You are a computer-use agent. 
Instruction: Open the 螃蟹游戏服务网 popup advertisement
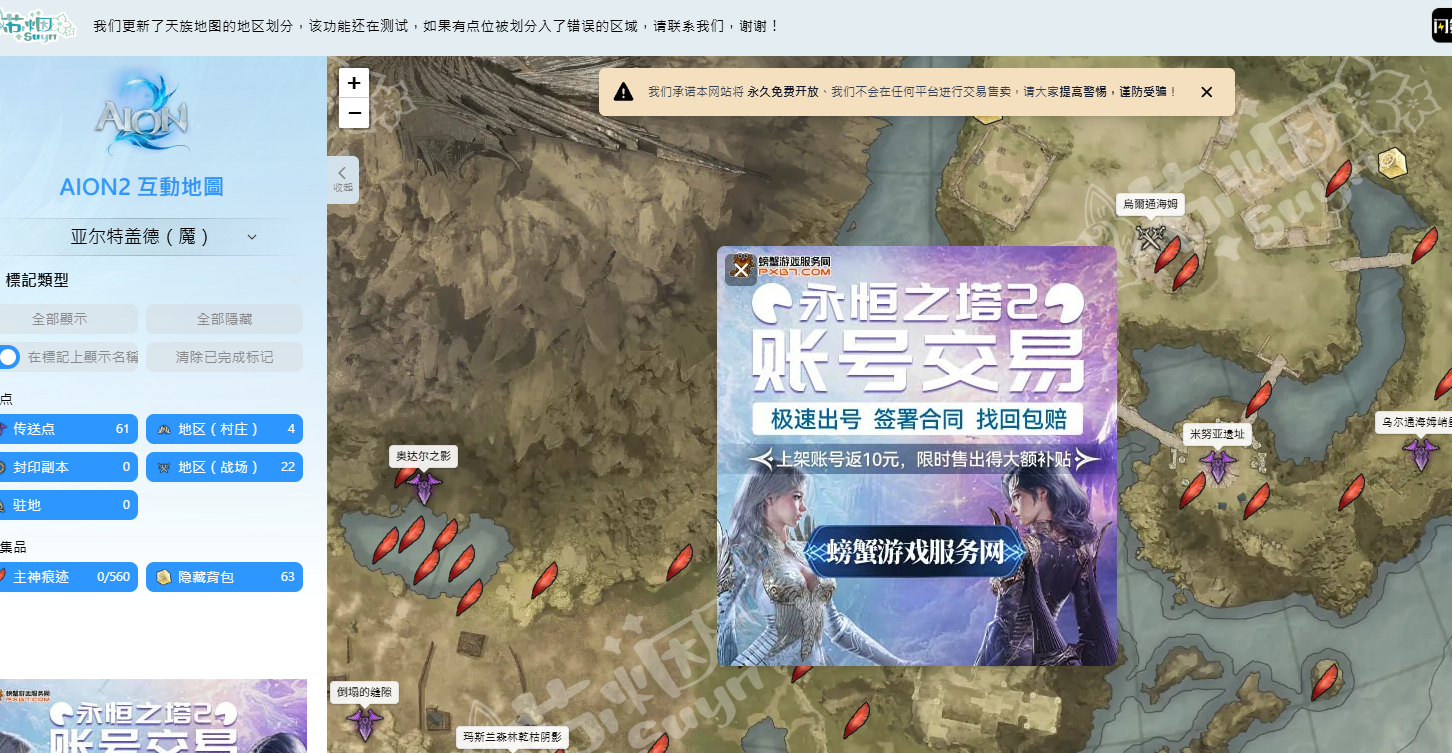coord(917,456)
